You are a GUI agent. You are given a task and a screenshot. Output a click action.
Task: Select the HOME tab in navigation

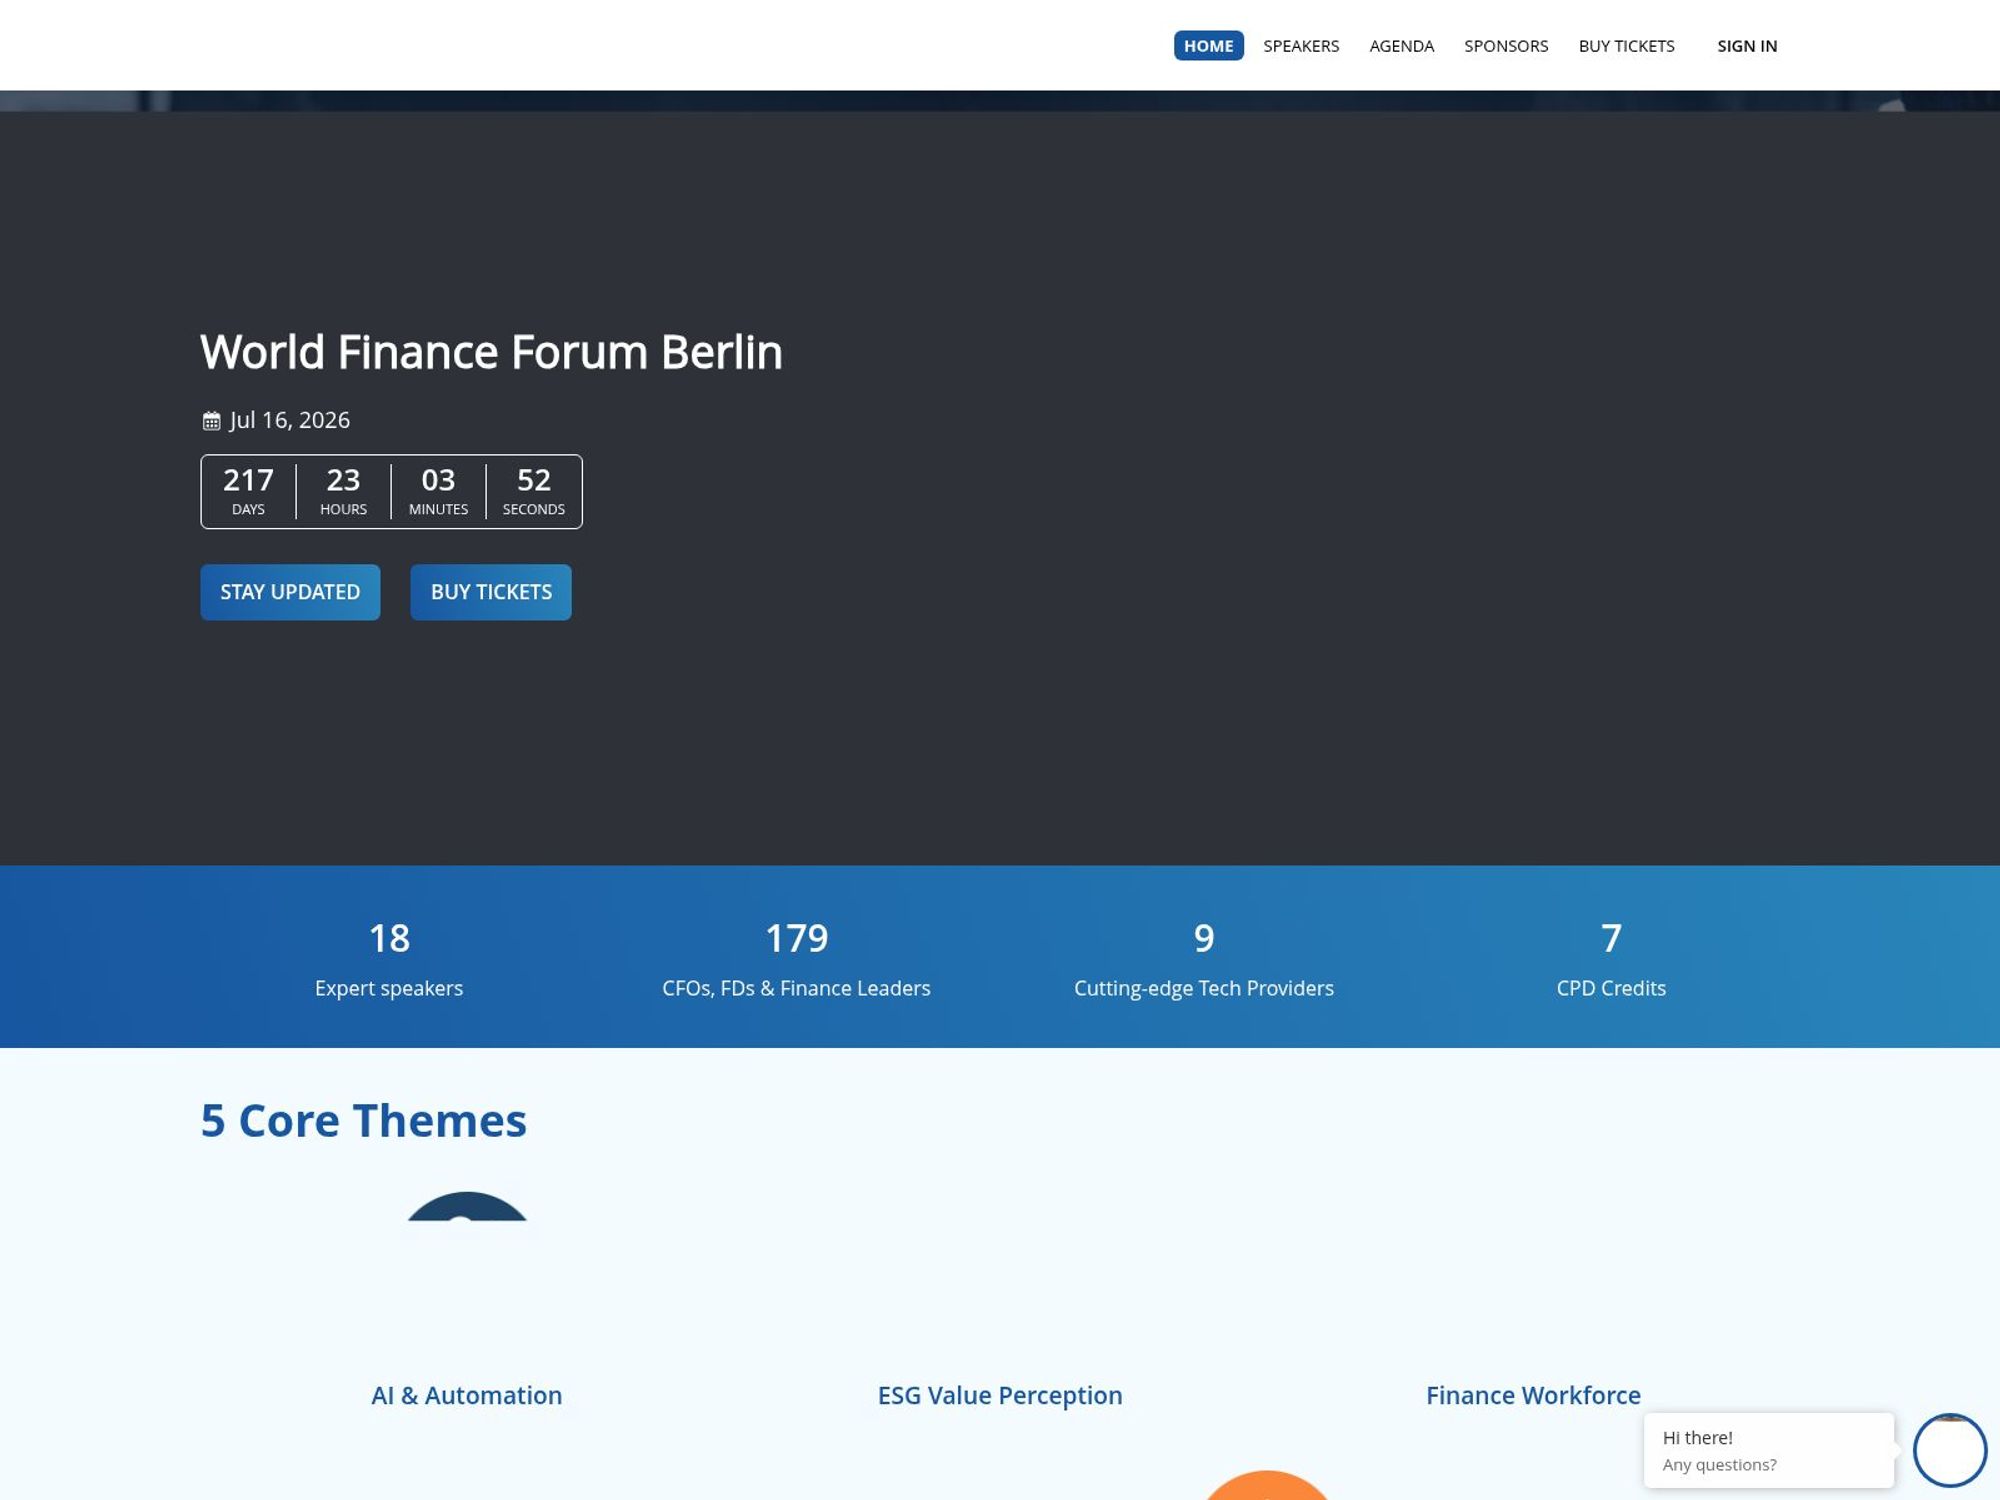pyautogui.click(x=1208, y=46)
